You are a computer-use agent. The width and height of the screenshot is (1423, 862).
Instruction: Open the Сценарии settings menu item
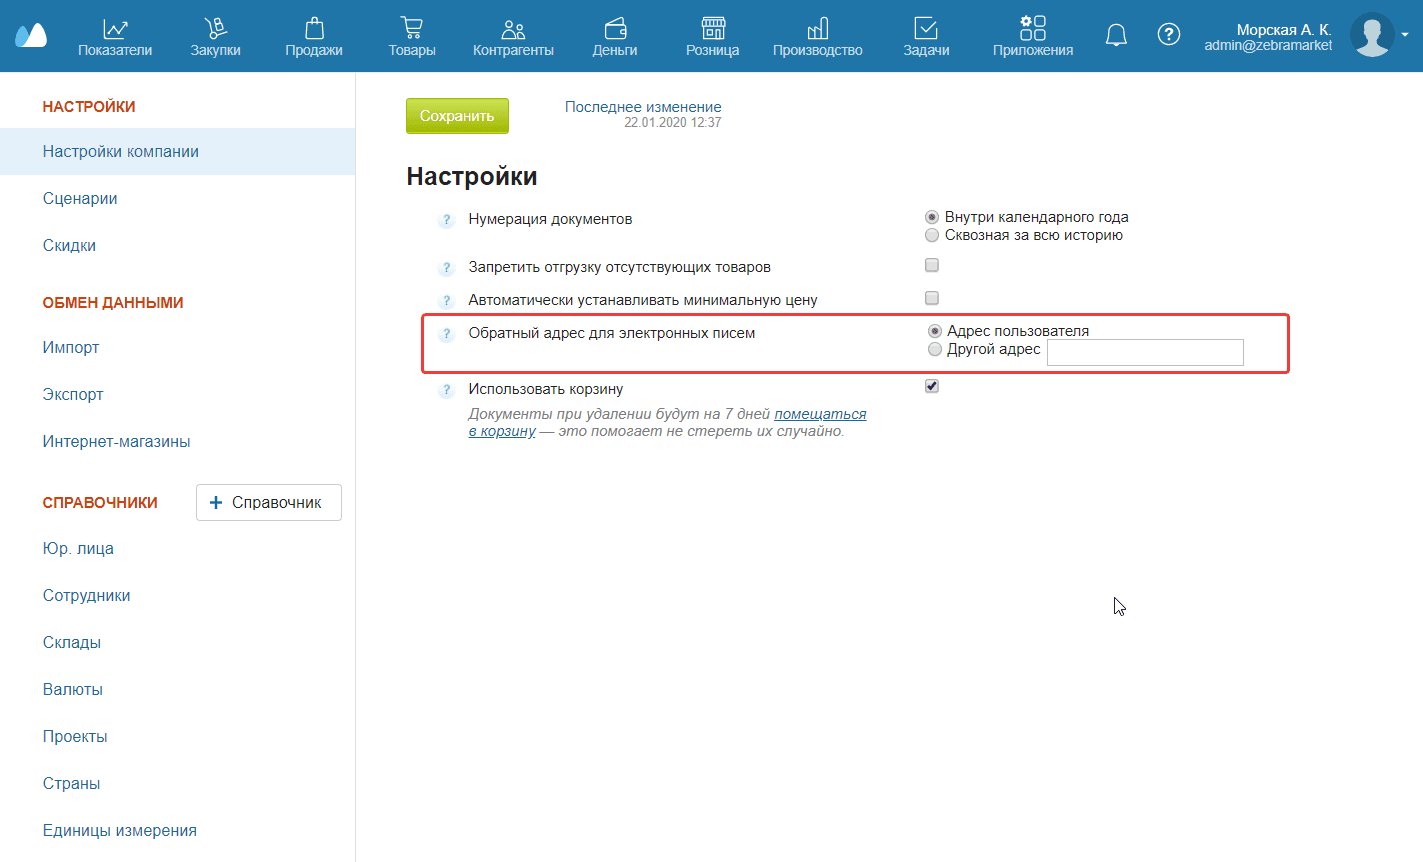[x=80, y=198]
